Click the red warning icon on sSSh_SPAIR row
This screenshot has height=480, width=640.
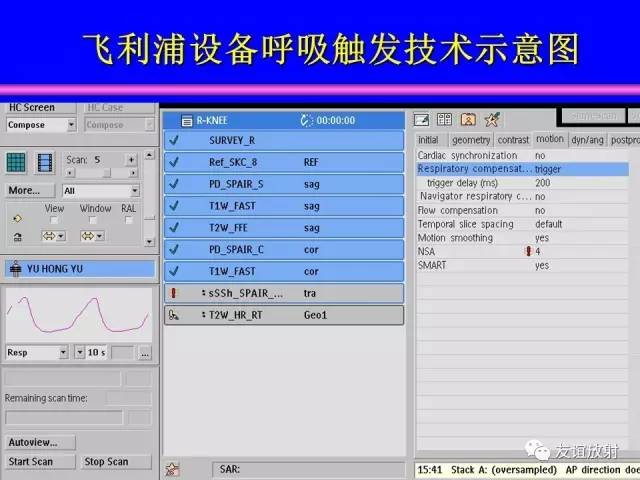tap(174, 293)
